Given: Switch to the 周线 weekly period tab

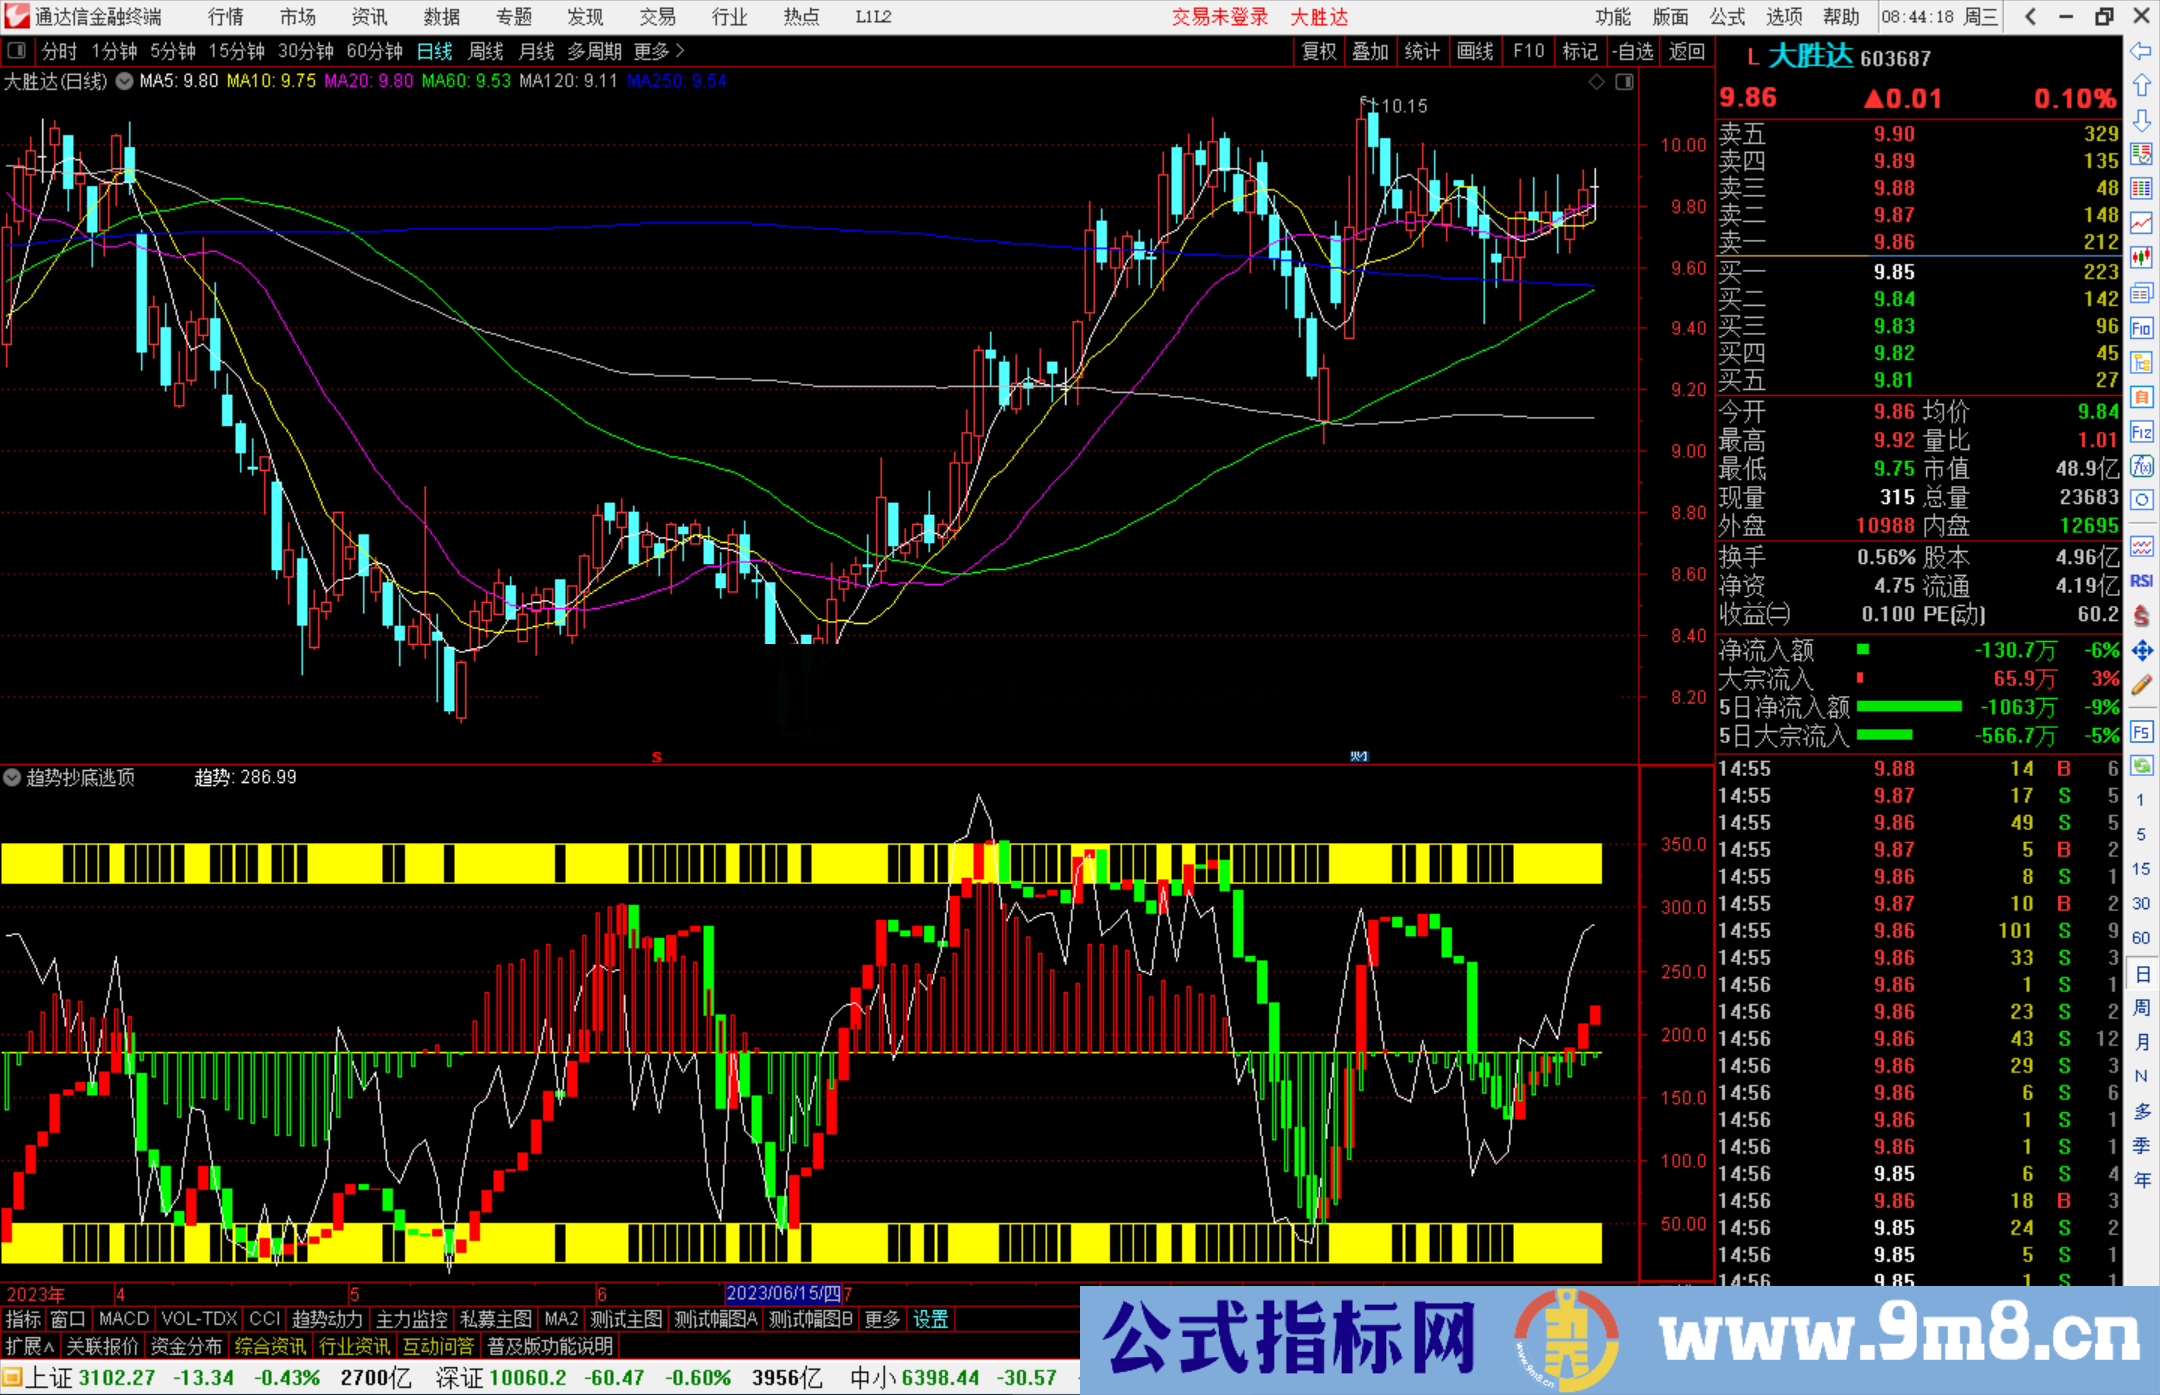Looking at the screenshot, I should click(486, 51).
